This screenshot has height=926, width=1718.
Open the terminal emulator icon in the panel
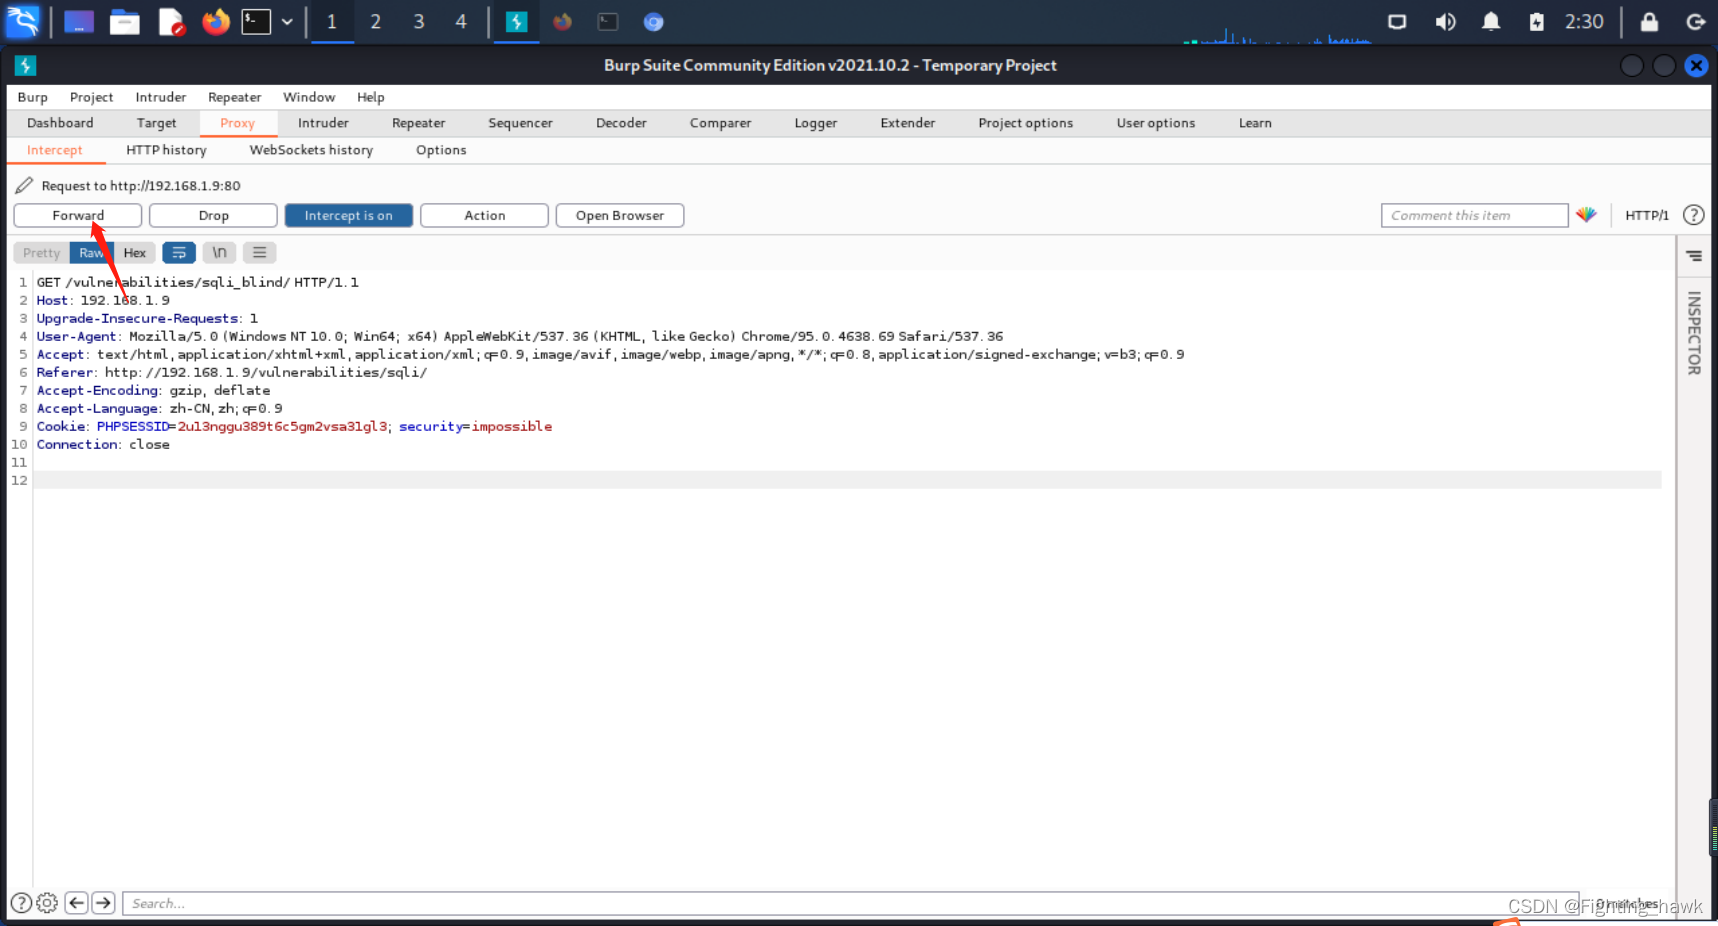[256, 22]
